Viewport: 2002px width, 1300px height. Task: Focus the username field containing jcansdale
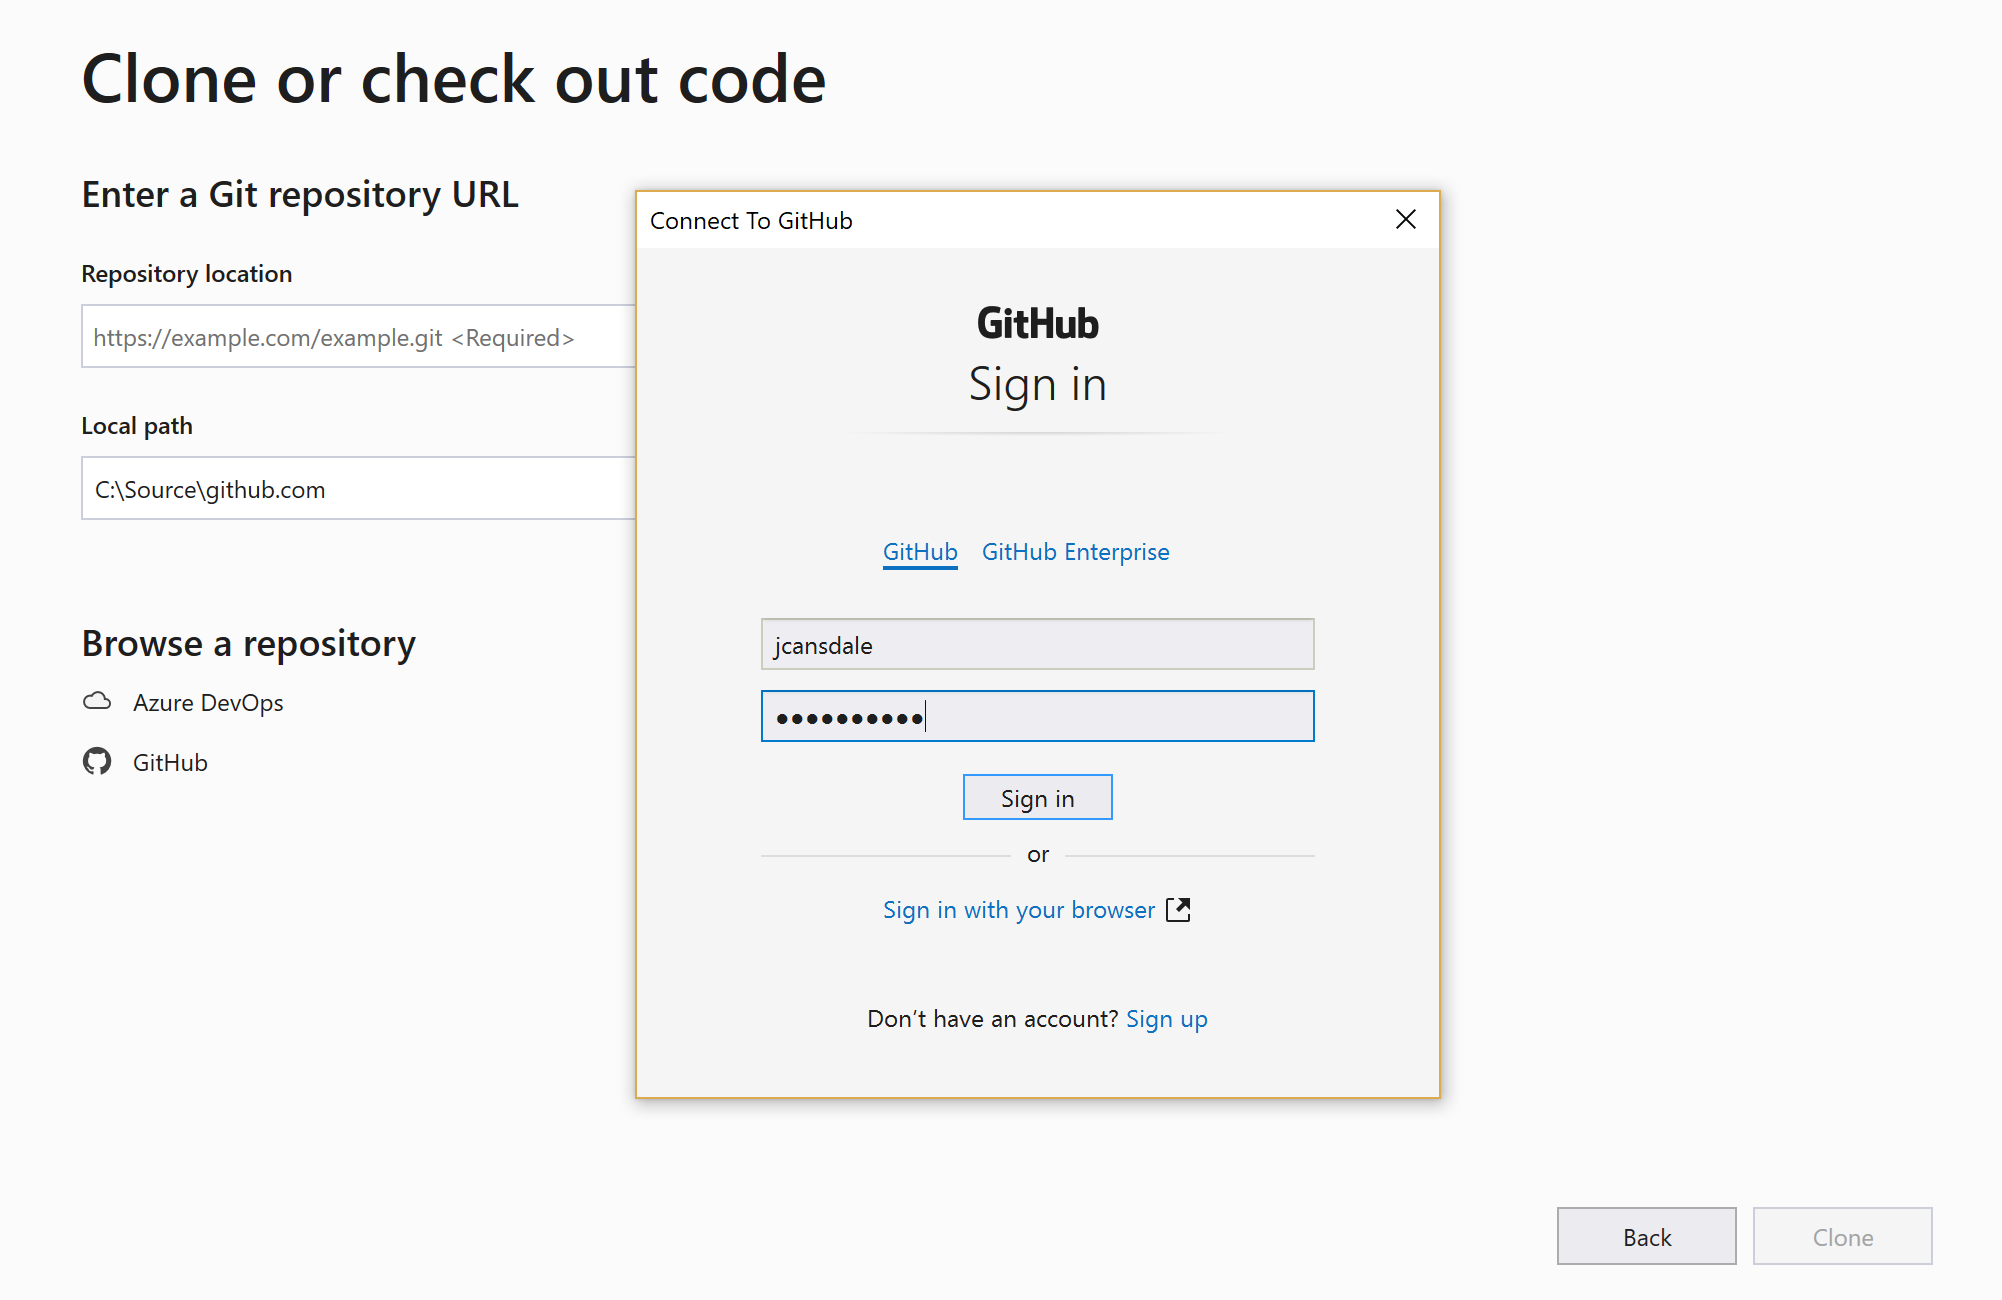click(1037, 644)
